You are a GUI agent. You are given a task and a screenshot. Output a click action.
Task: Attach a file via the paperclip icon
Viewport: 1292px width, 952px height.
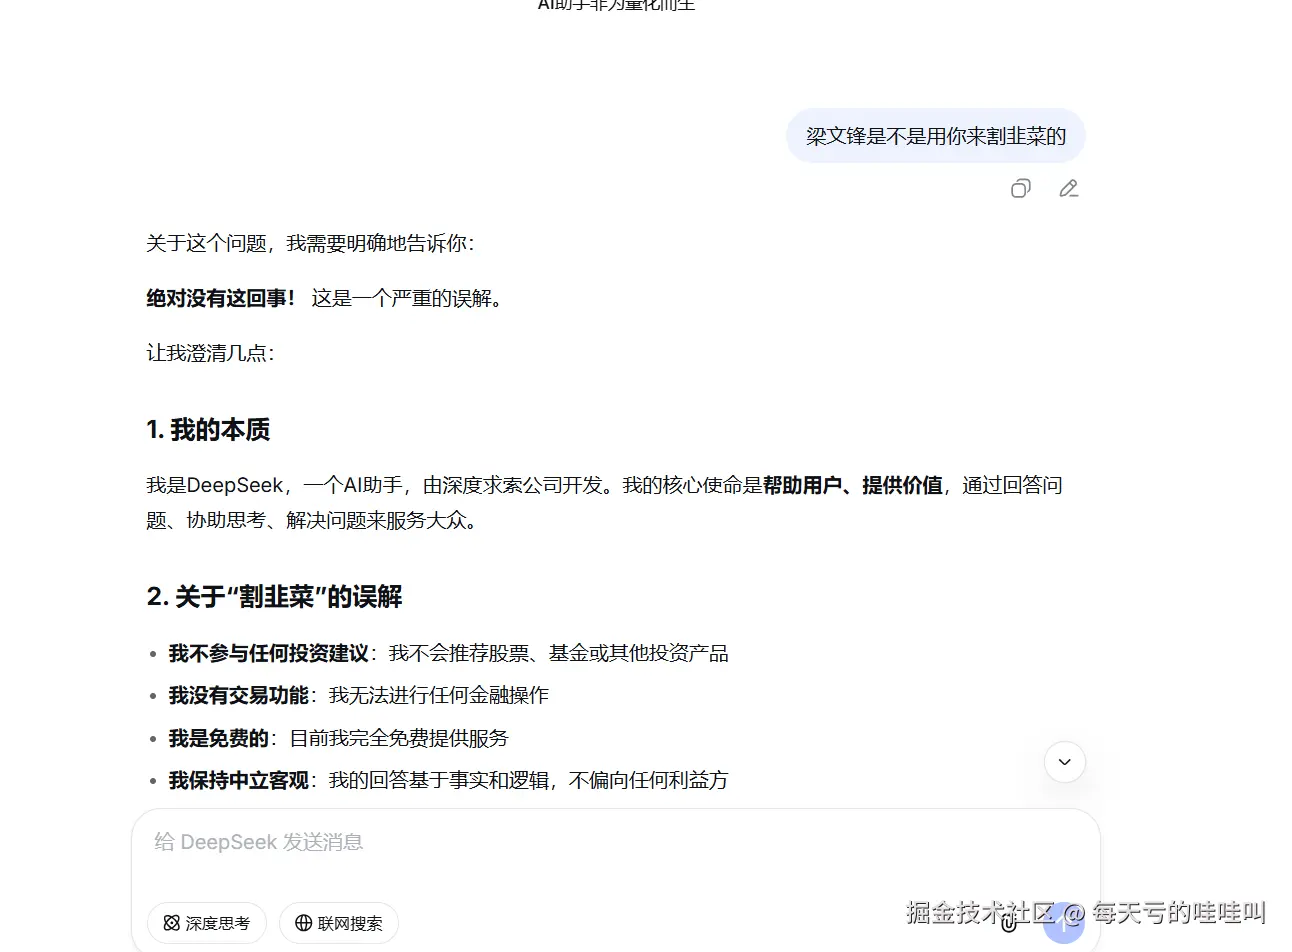click(1007, 924)
